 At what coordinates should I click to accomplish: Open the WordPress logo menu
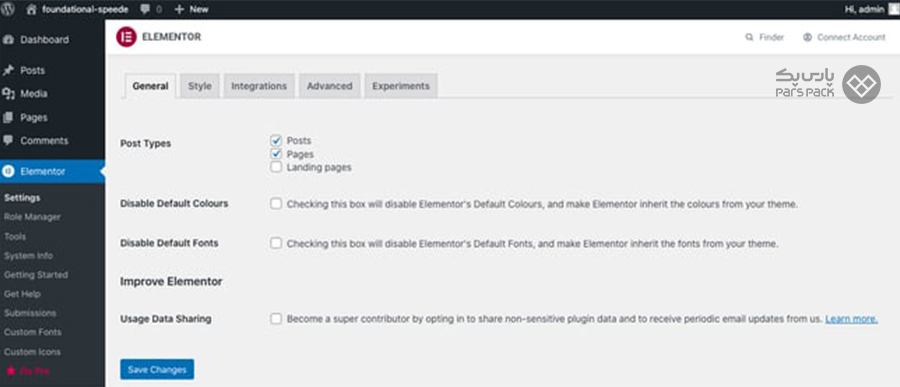coord(9,9)
